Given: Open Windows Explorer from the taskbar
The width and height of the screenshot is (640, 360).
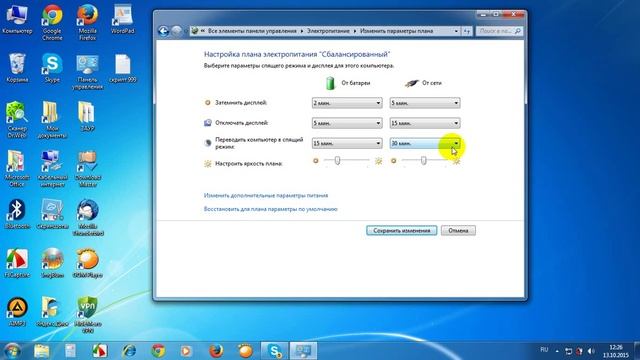Looking at the screenshot, I should [x=42, y=351].
